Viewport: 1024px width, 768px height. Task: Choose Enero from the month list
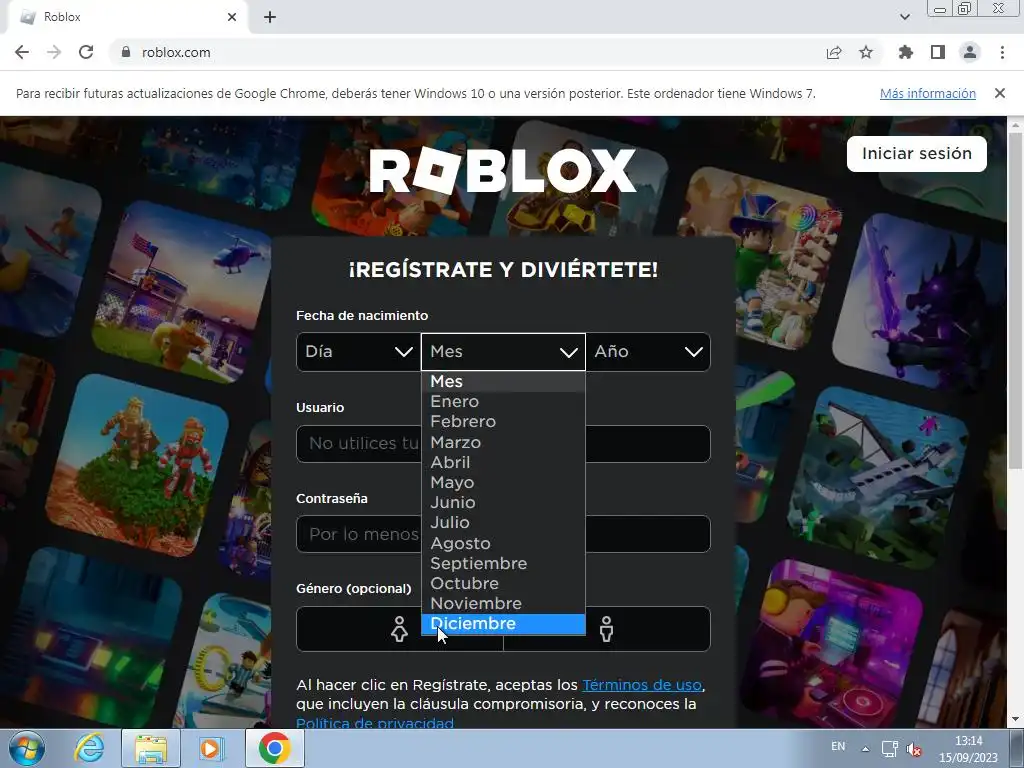(504, 402)
